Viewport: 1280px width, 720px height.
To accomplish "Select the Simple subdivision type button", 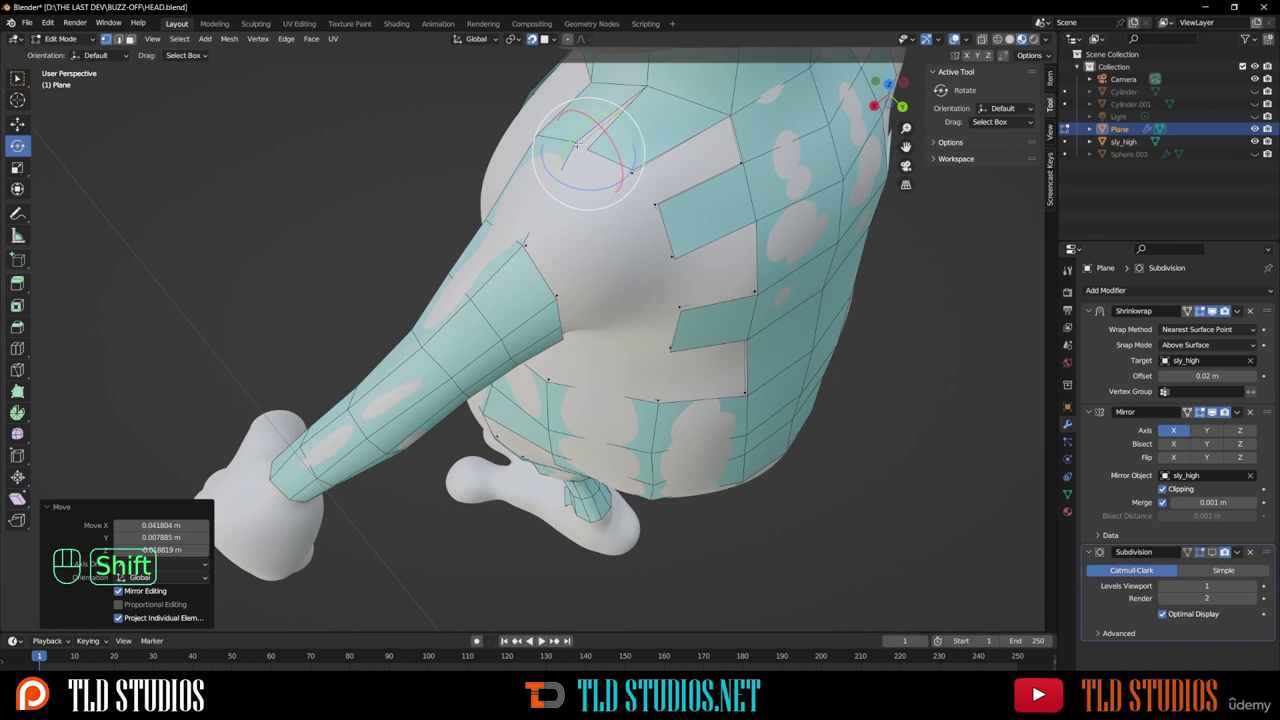I will coord(1223,570).
